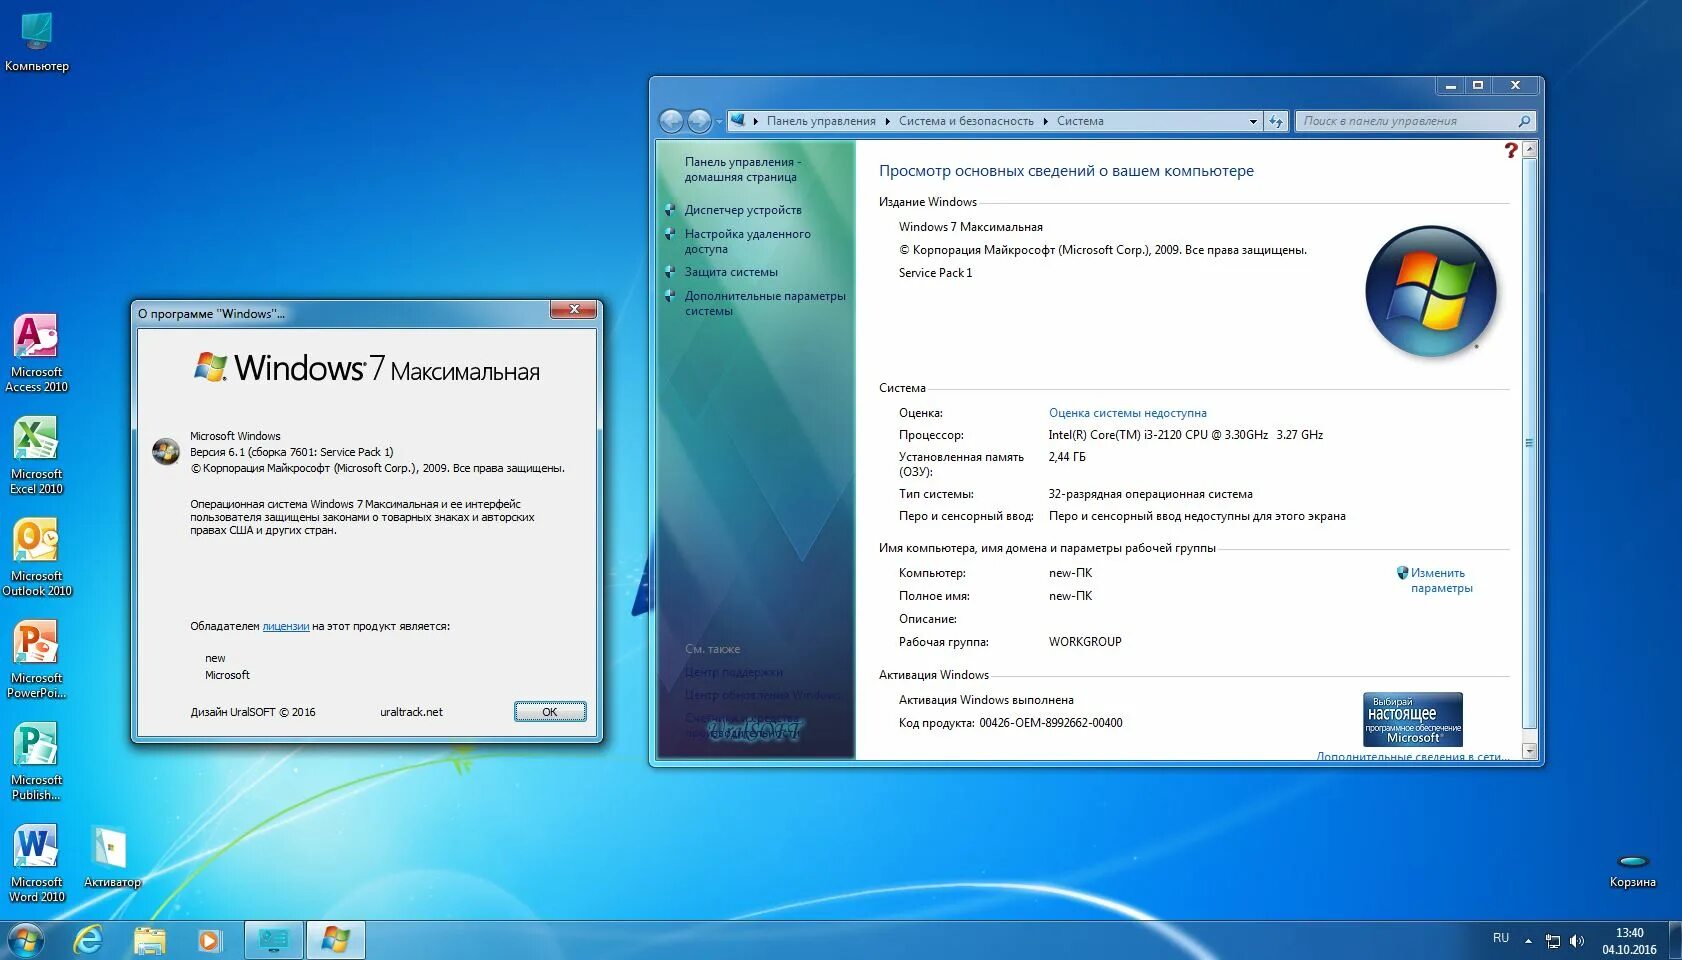Launch Internet Explorer from the taskbar

pos(88,939)
